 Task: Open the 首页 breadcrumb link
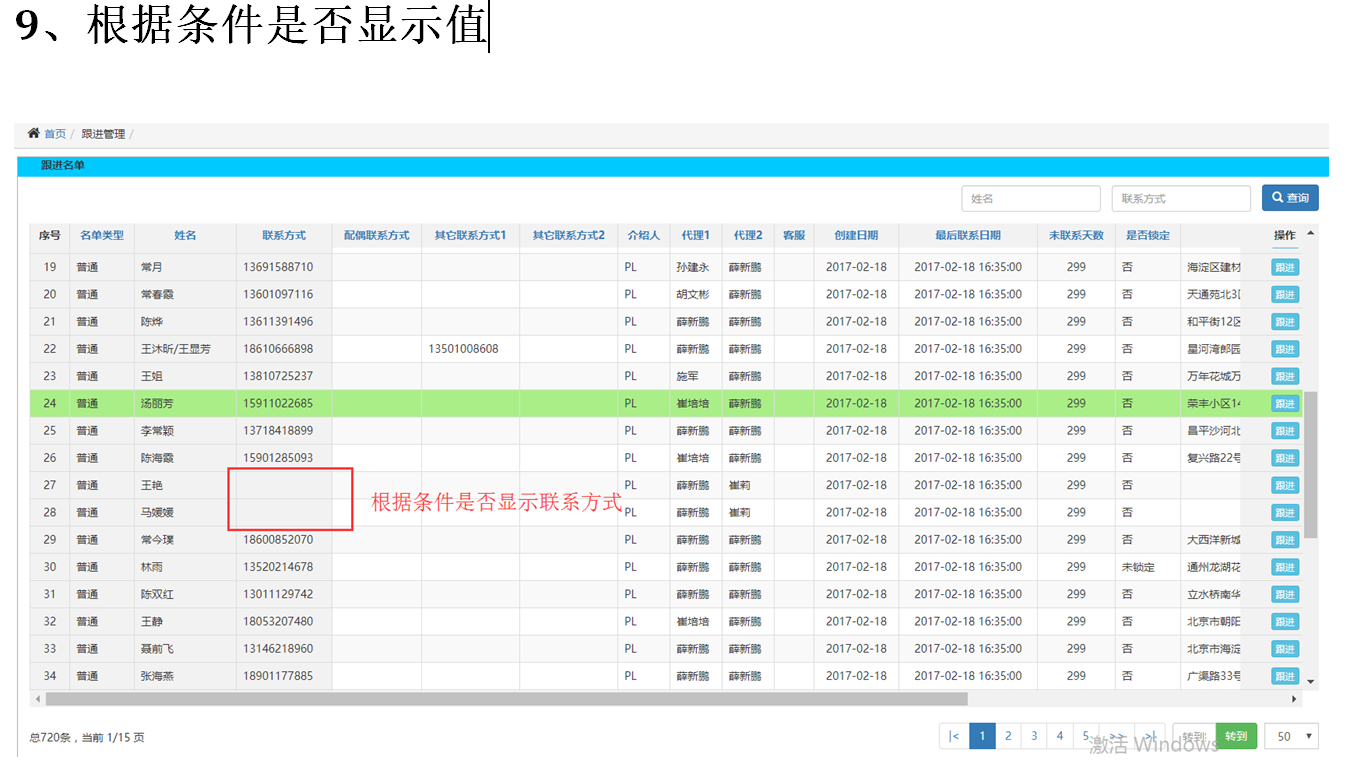pyautogui.click(x=55, y=134)
